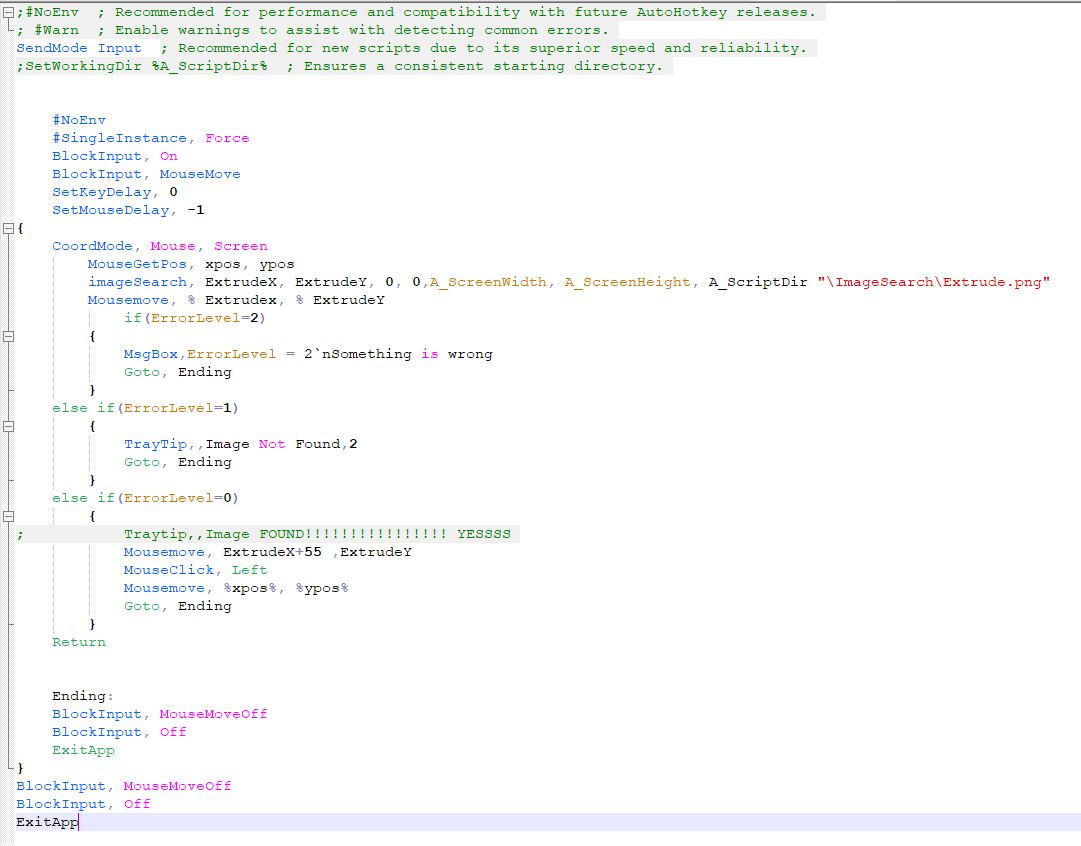Click the ;SetWorkingDir %A_ScriptDir% comment
The image size is (1081, 846).
pyautogui.click(x=339, y=66)
